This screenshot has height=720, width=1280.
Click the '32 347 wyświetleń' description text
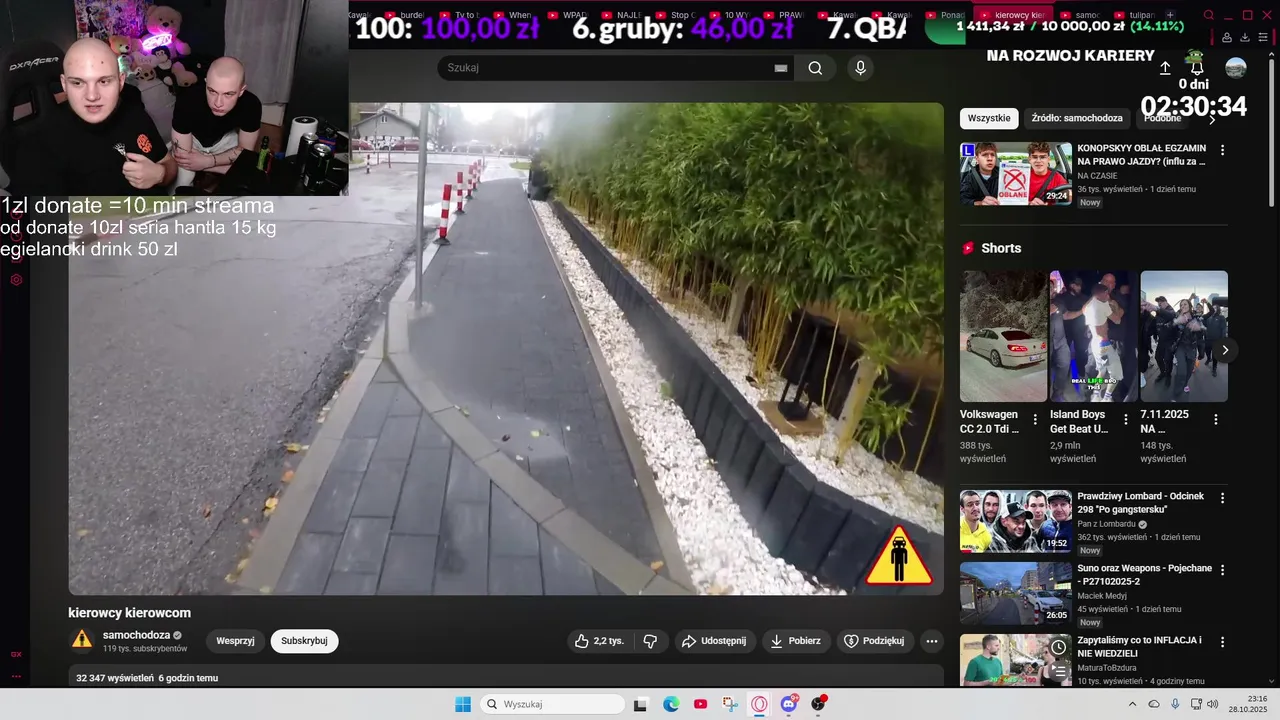pos(115,678)
